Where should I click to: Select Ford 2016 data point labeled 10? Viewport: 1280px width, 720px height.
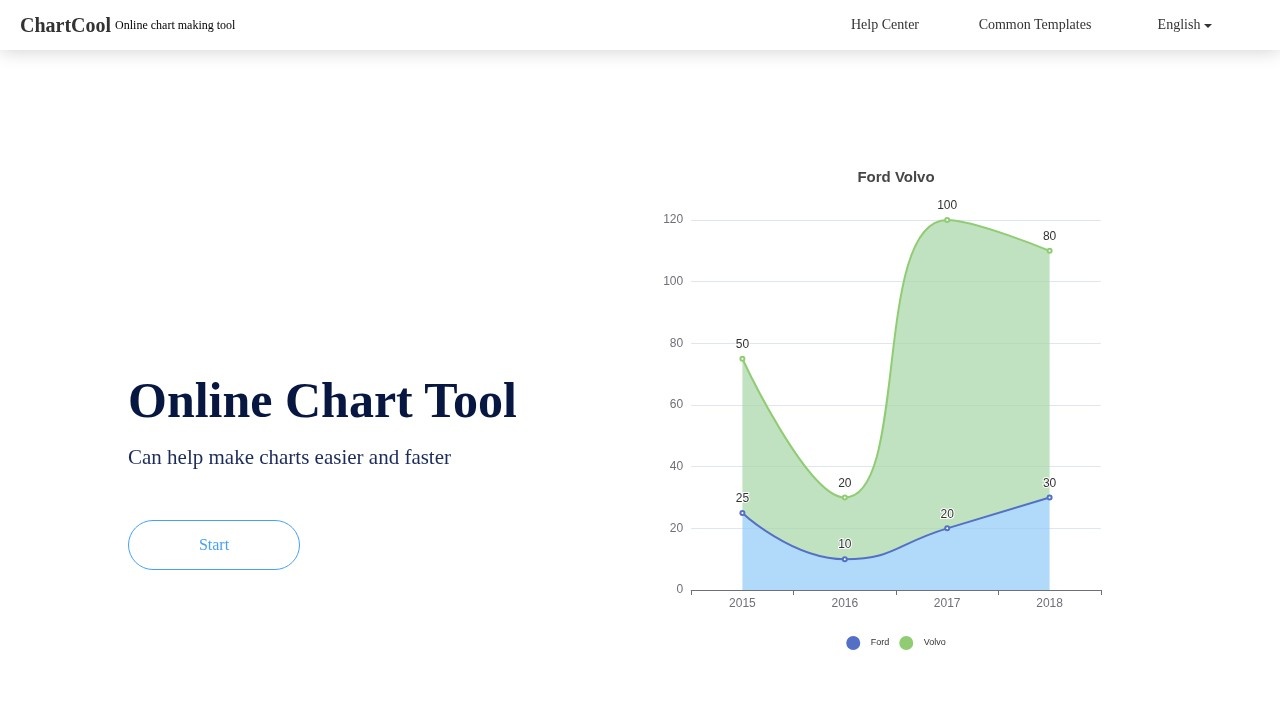tap(845, 559)
